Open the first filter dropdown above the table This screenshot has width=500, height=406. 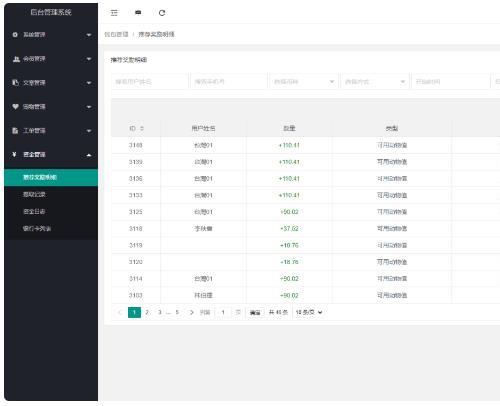(x=304, y=82)
